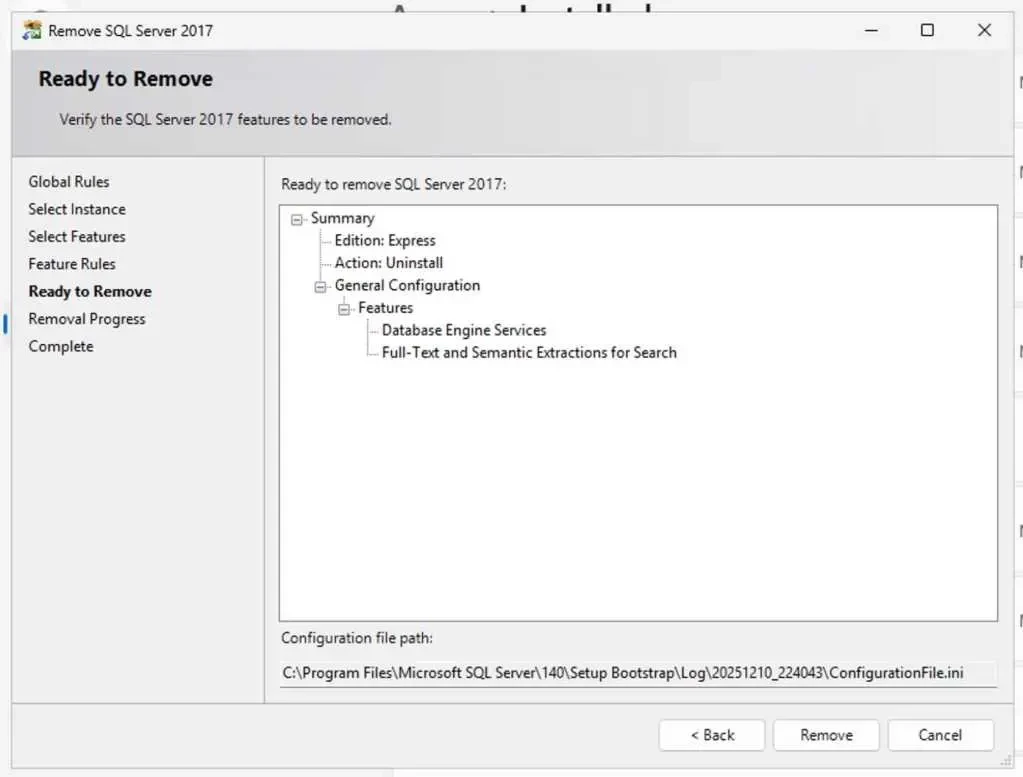Go to the Select Instance step
Image resolution: width=1023 pixels, height=777 pixels.
pos(77,209)
